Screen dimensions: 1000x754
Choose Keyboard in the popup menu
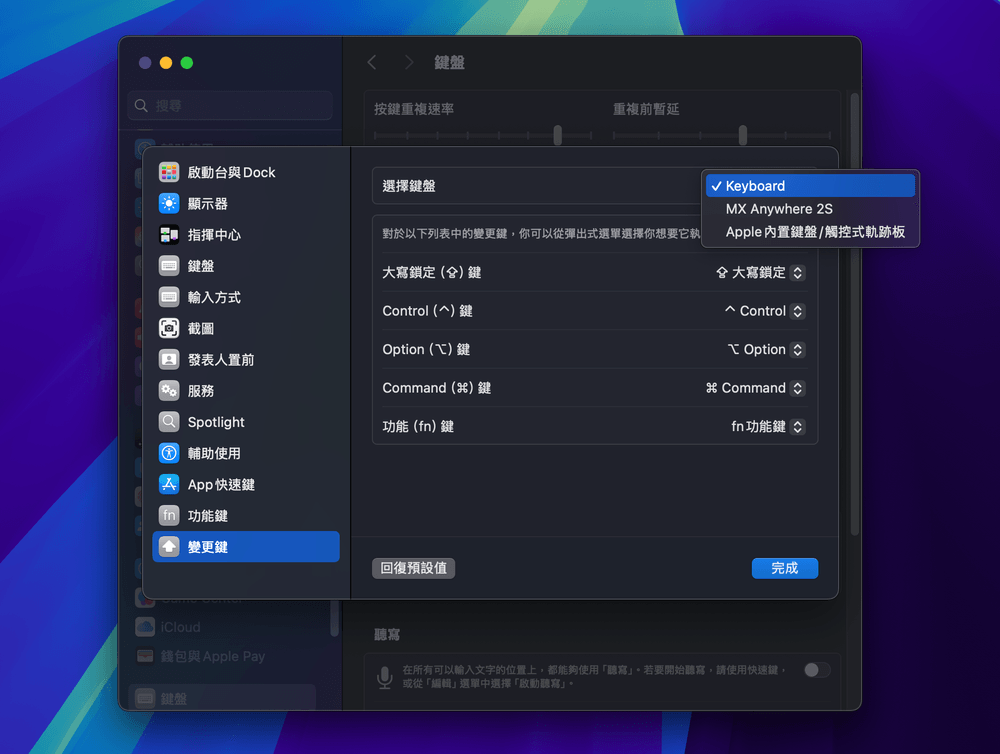(810, 186)
